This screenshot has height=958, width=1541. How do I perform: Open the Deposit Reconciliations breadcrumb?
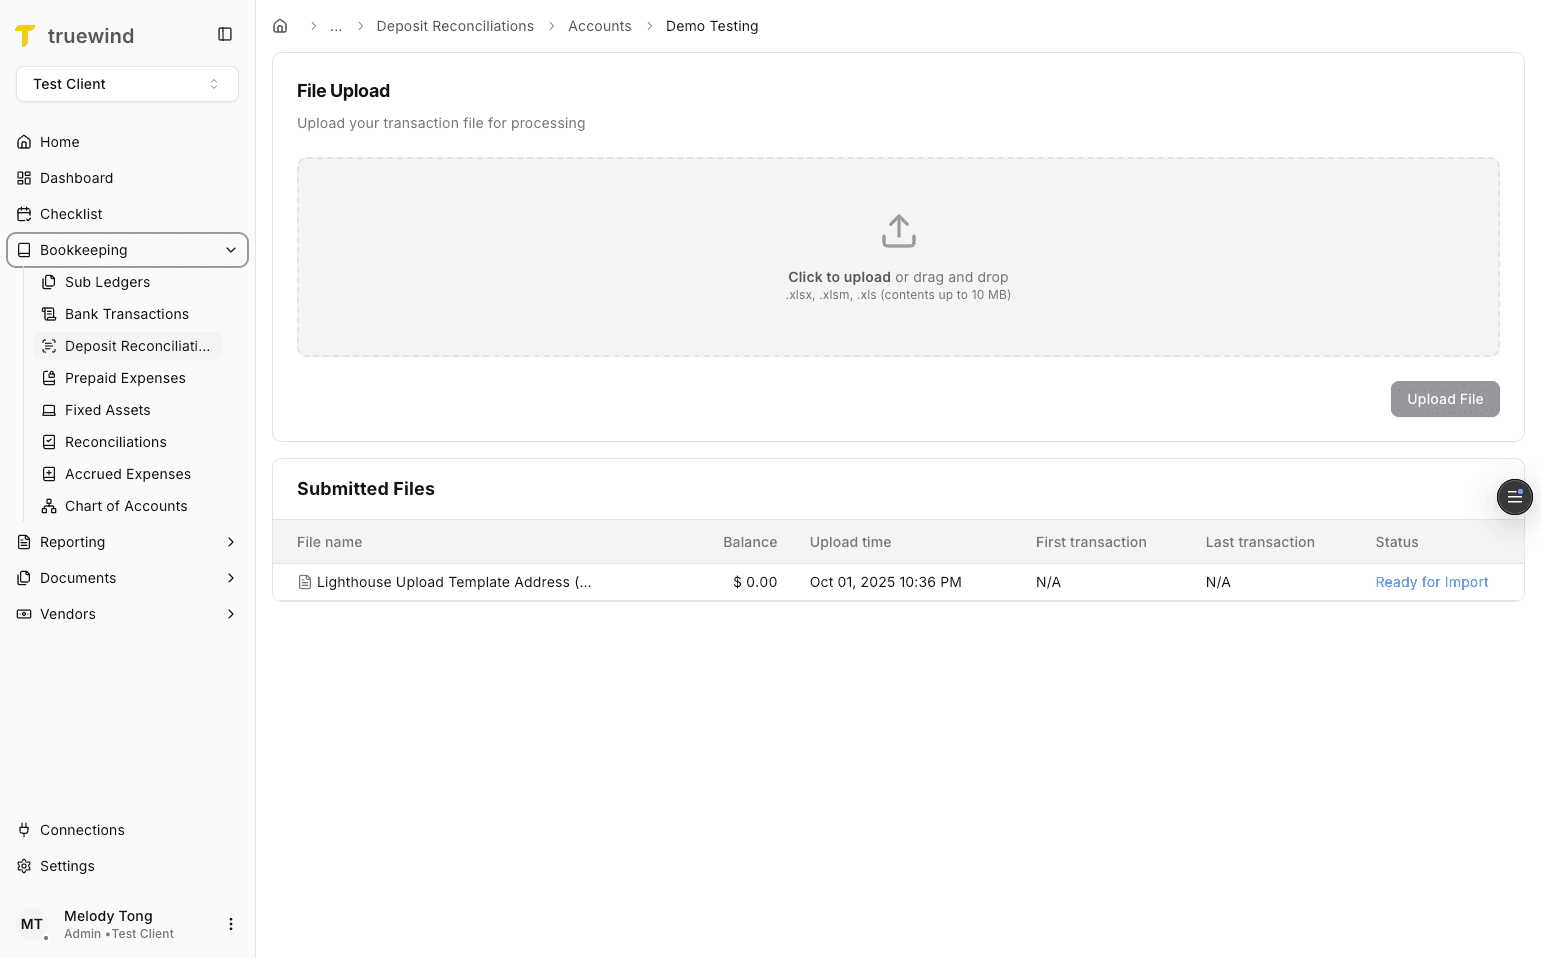click(x=455, y=25)
